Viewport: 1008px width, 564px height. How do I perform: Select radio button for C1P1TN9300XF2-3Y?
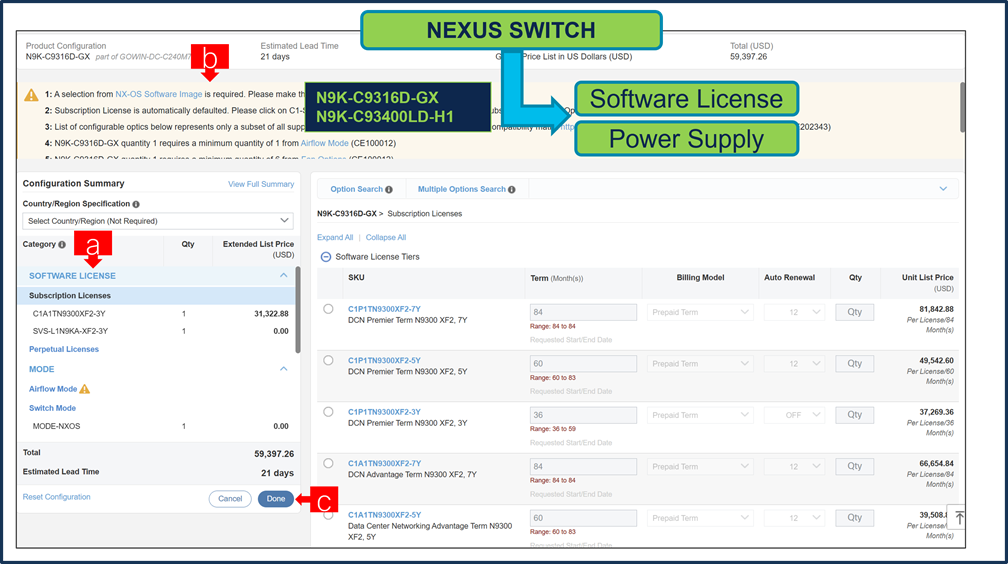328,412
